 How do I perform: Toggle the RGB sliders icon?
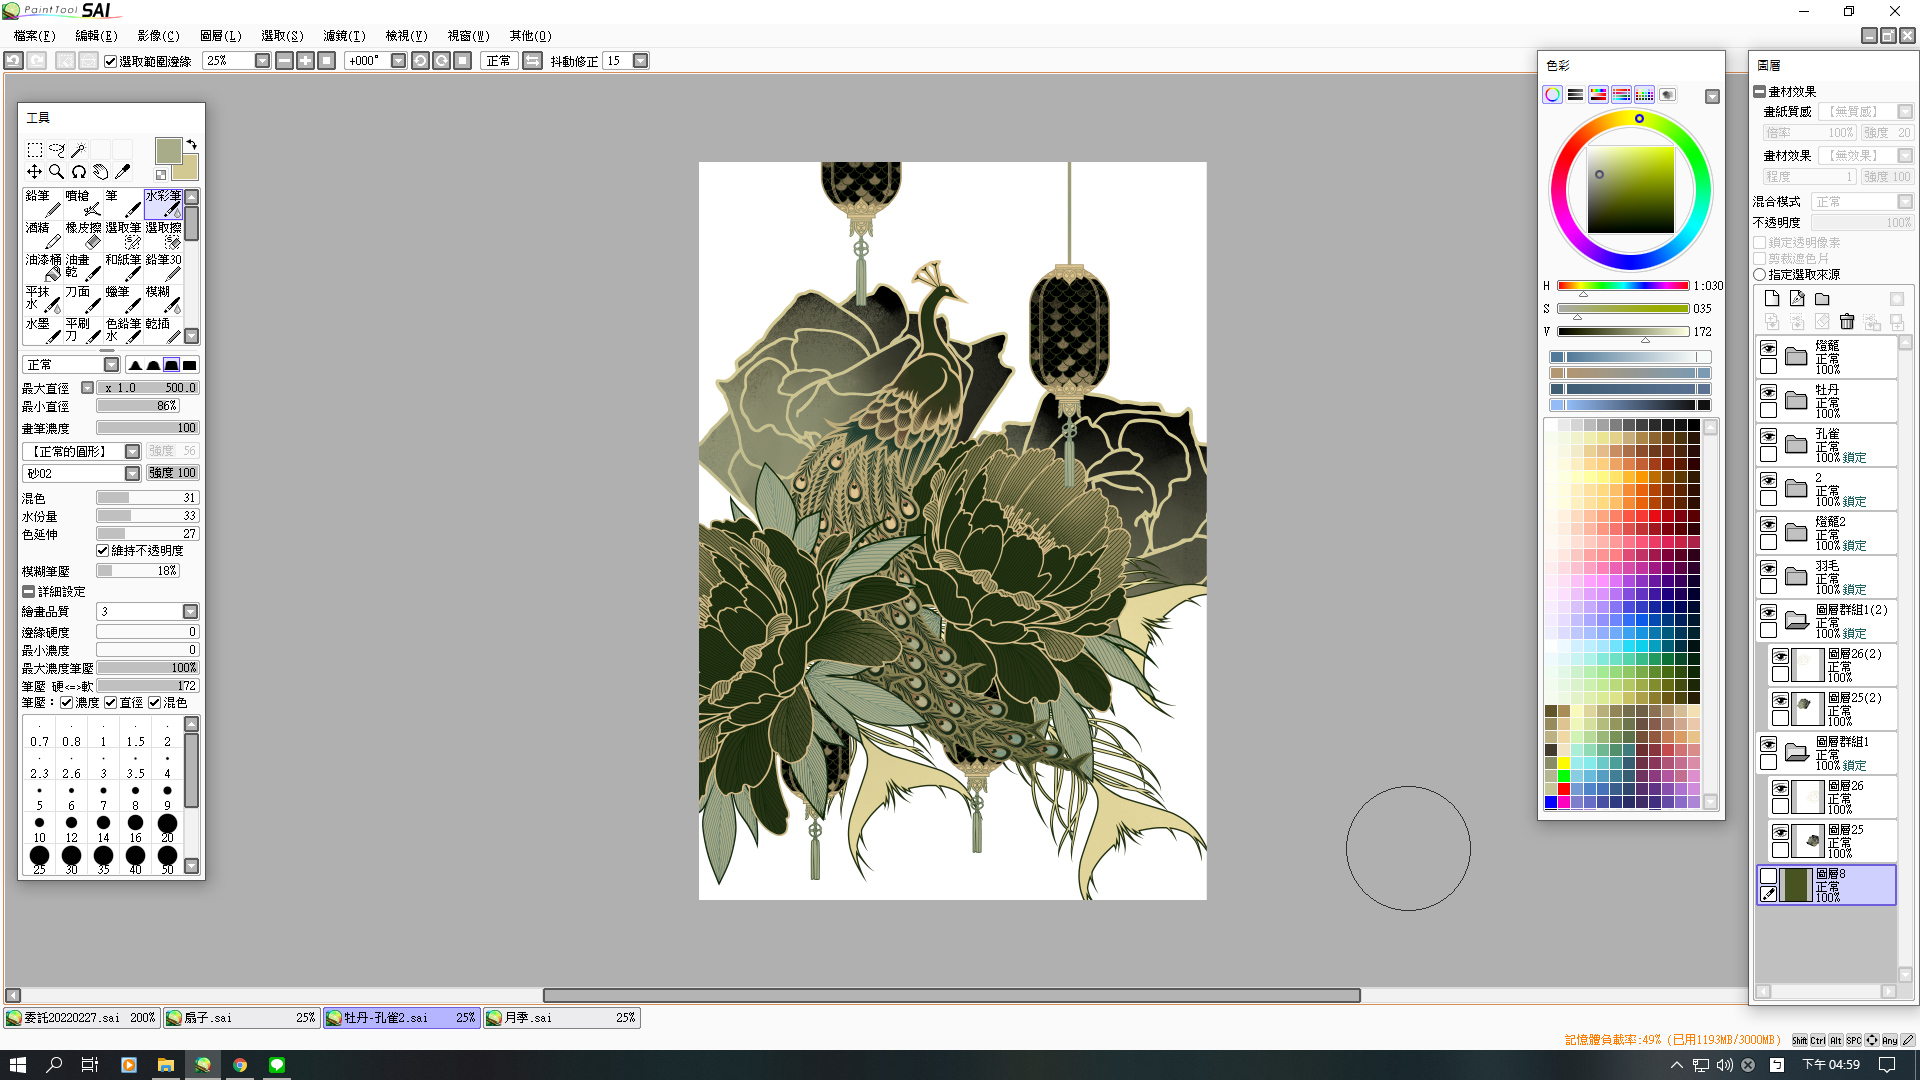[1575, 95]
